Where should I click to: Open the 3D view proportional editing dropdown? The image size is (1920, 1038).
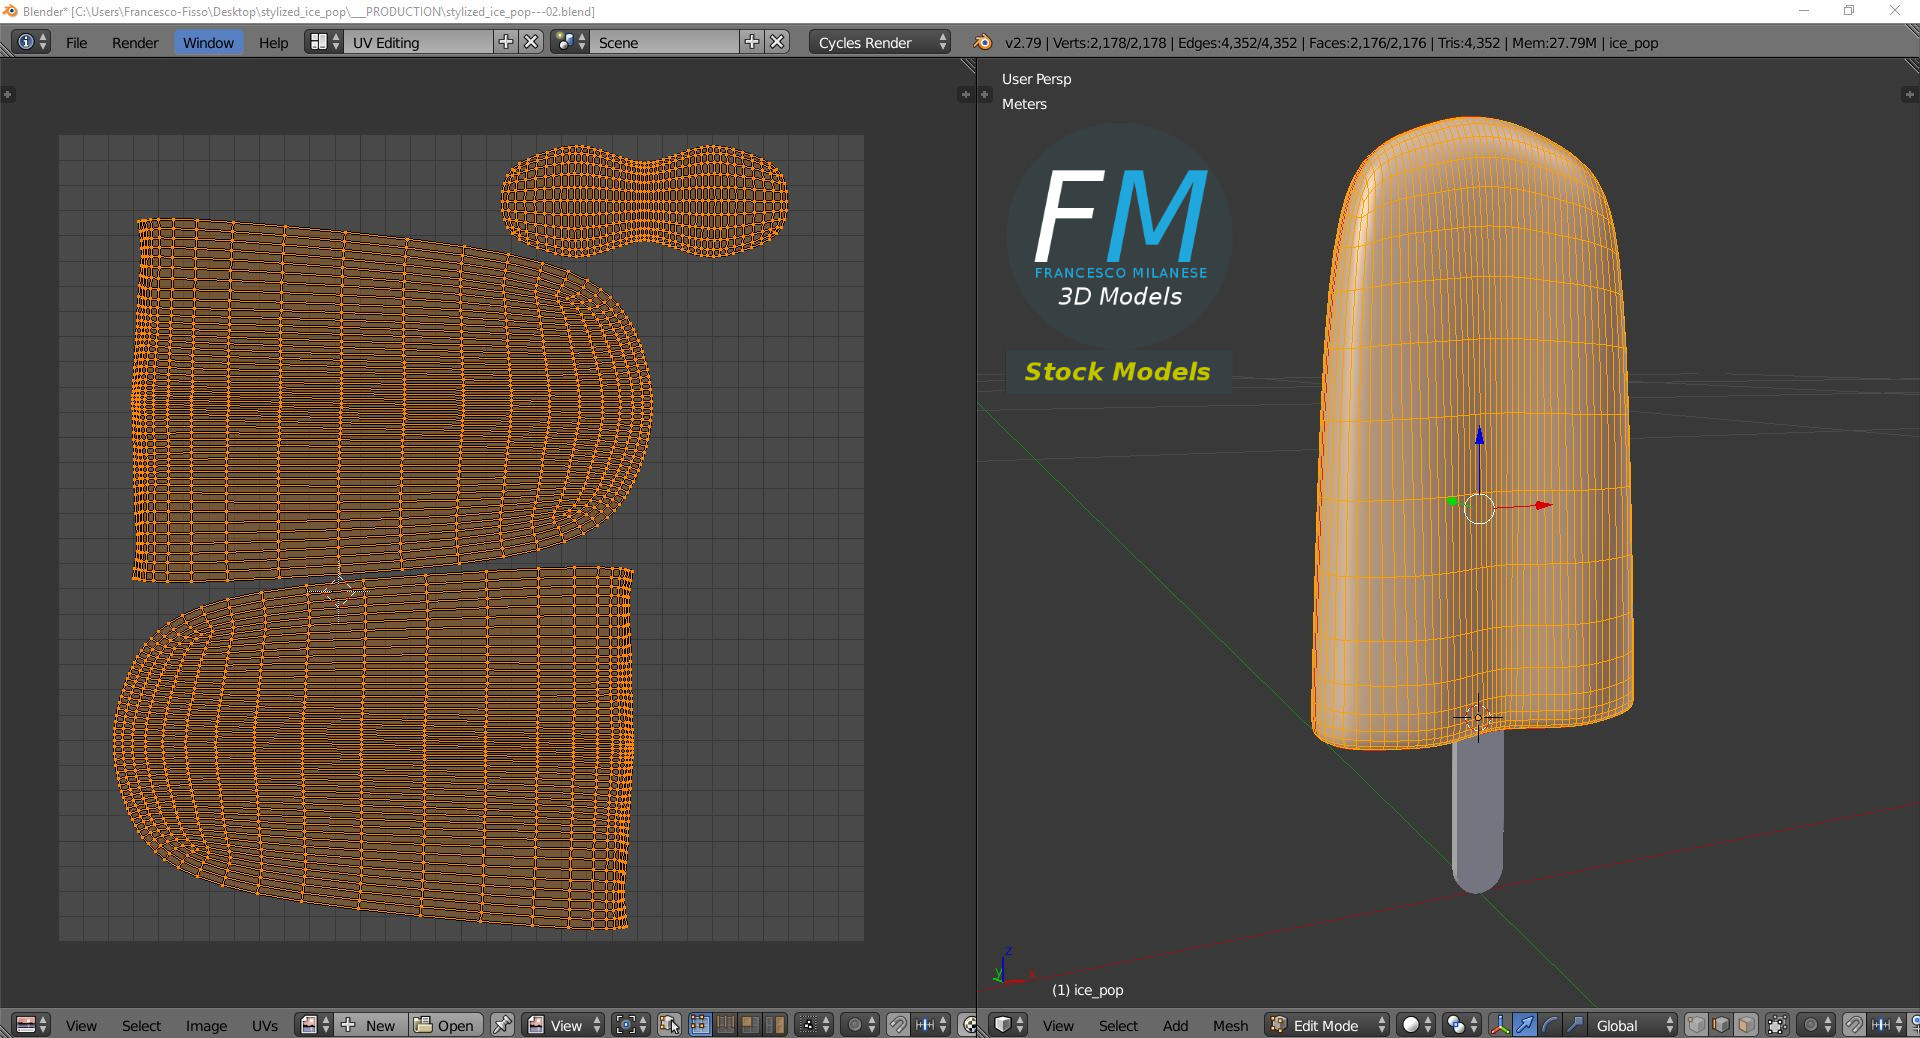click(x=1817, y=1025)
